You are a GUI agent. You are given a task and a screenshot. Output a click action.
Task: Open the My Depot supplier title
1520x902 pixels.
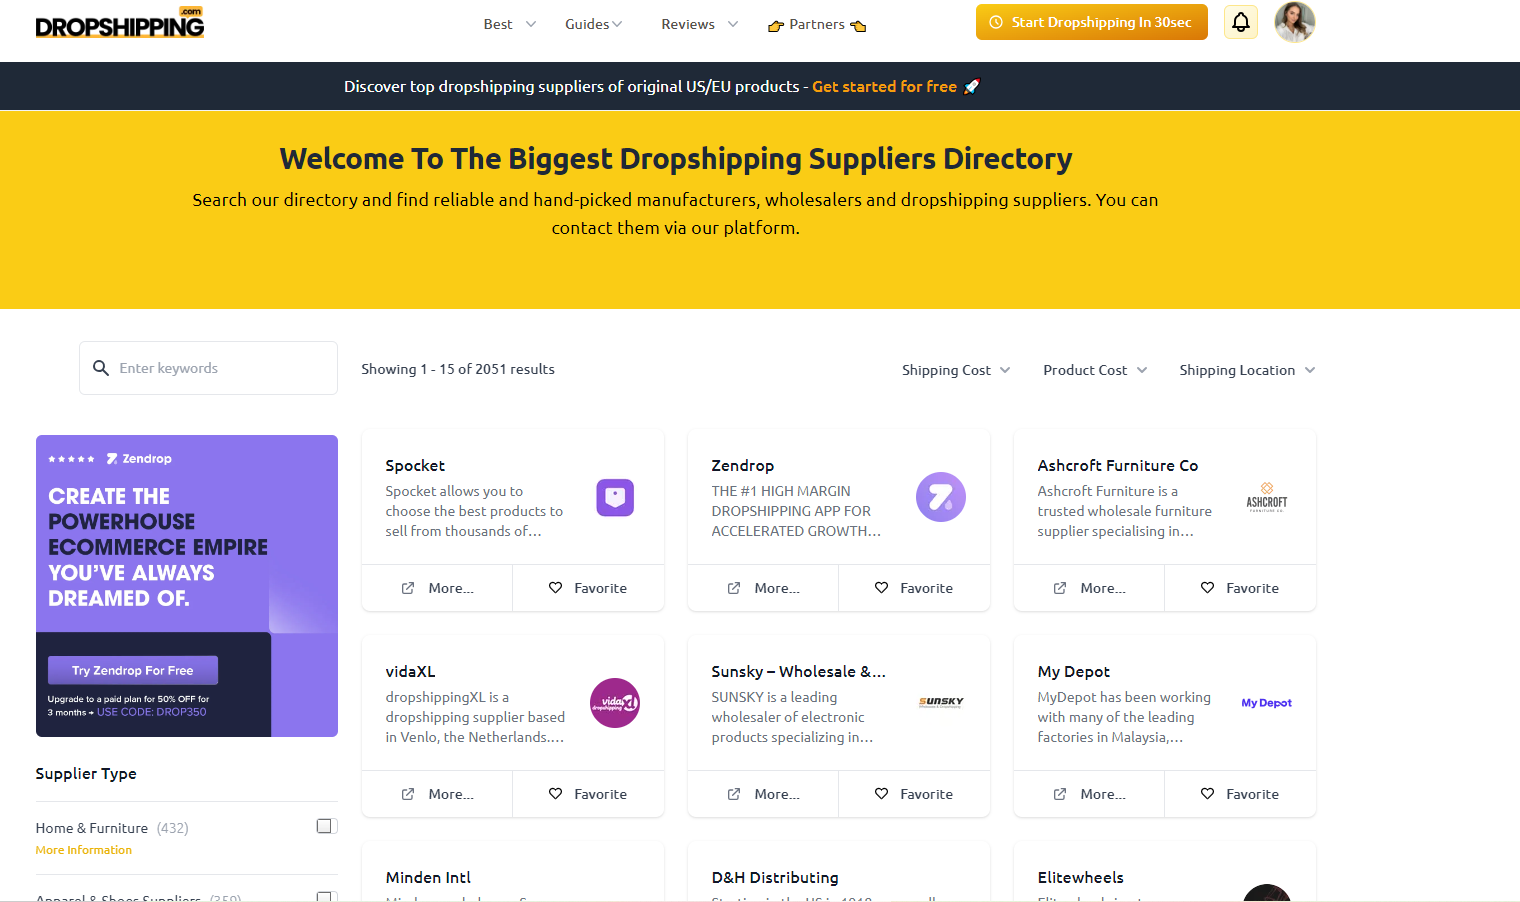coord(1074,672)
